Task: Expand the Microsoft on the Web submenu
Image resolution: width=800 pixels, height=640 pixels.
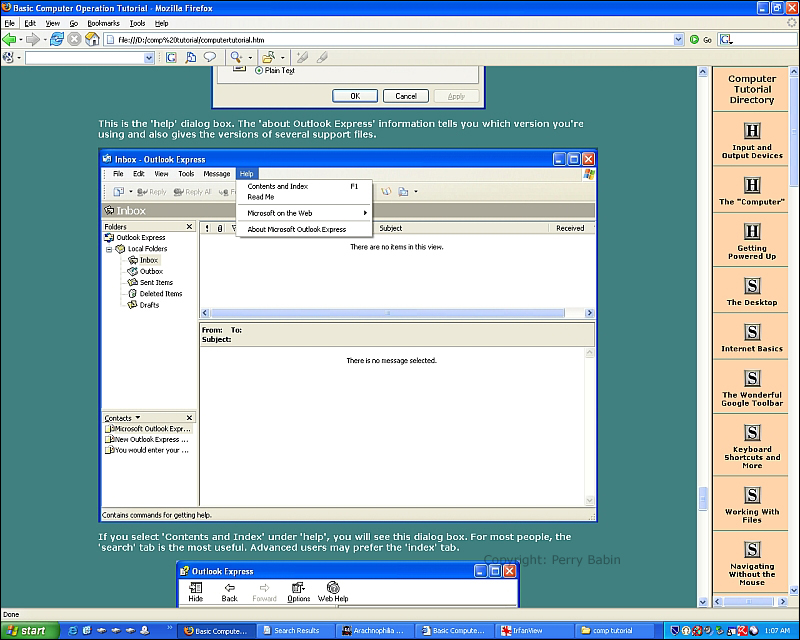Action: point(304,213)
